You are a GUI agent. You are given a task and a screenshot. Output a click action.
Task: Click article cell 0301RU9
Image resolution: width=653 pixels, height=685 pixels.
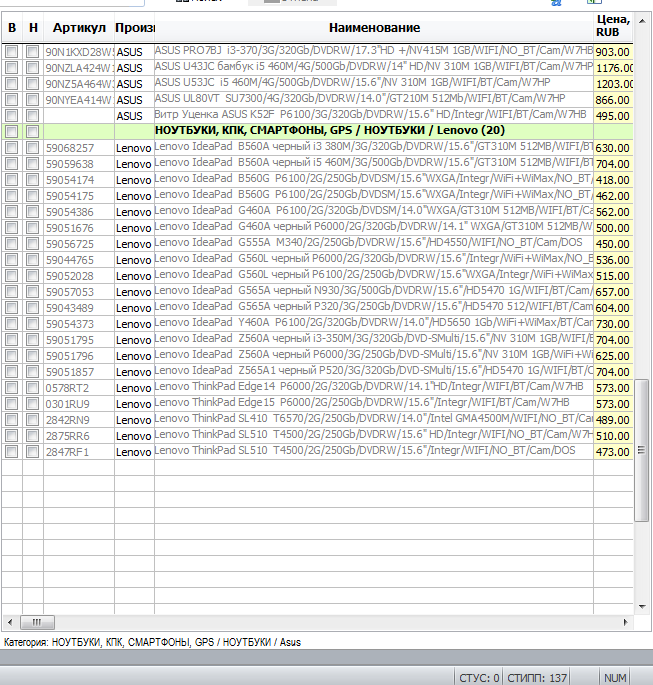click(x=79, y=404)
